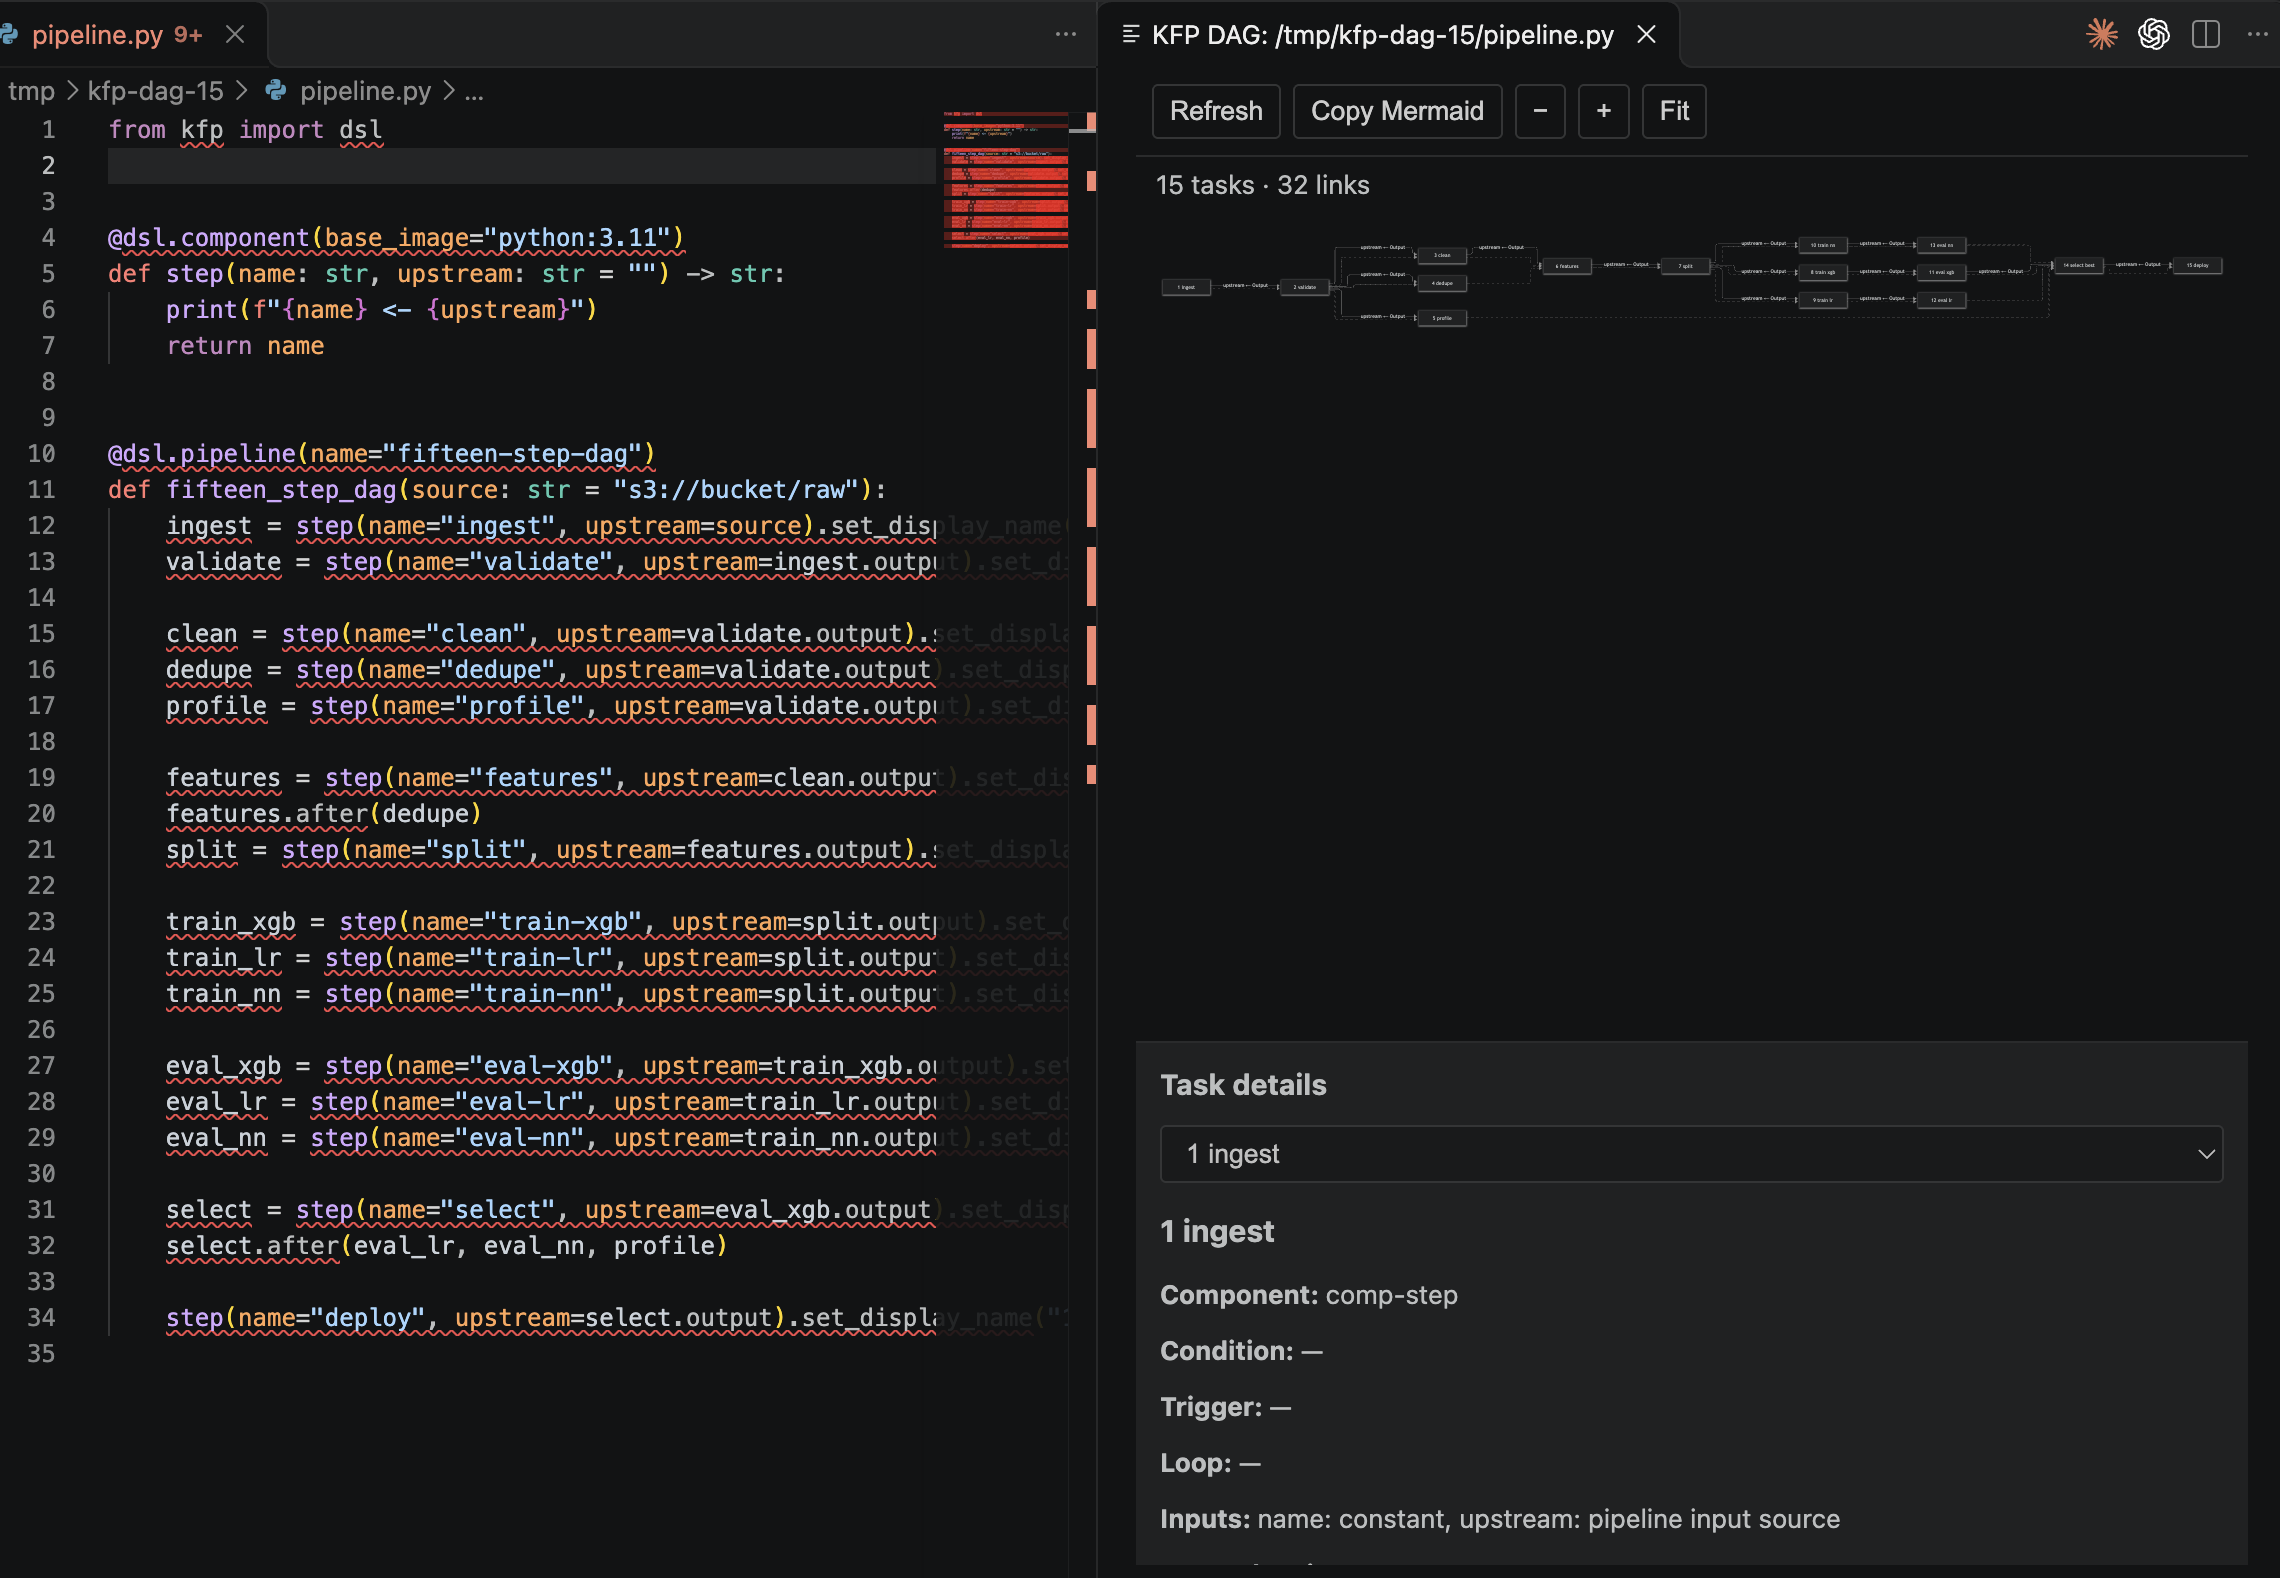2280x1578 pixels.
Task: Select the '13 eval nn' node in the DAG
Action: coord(1941,245)
